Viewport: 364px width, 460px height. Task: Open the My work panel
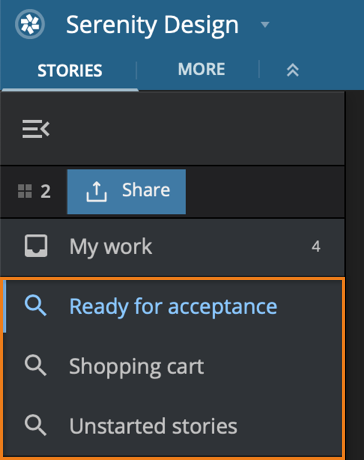[x=173, y=247]
